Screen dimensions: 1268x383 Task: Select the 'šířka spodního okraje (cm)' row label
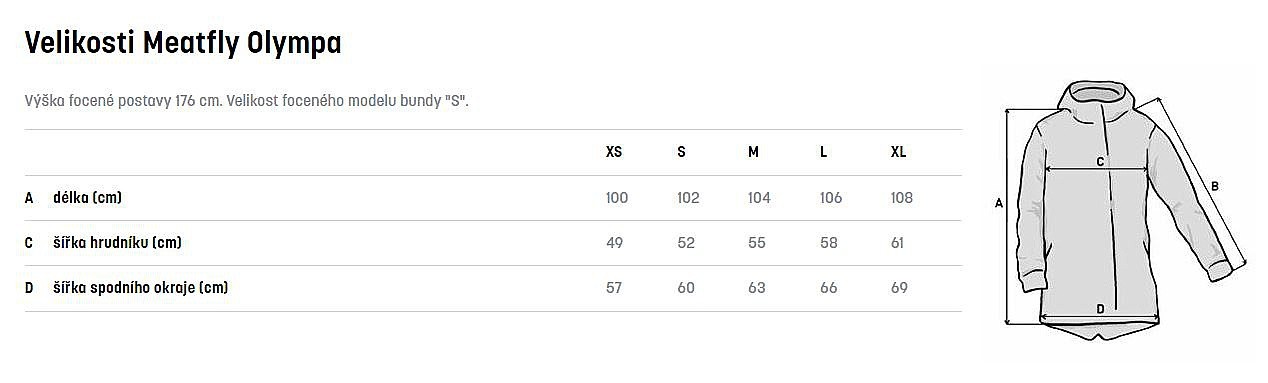coord(141,288)
